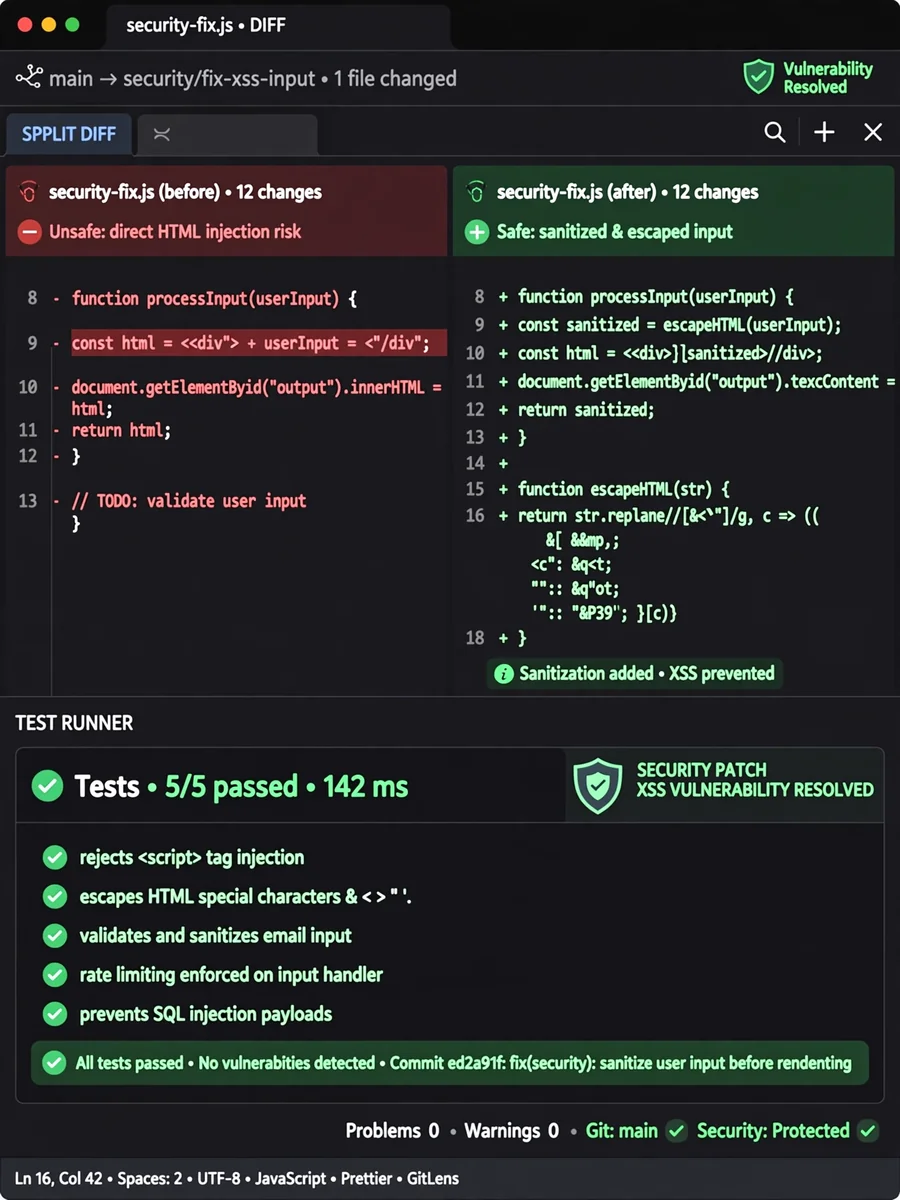This screenshot has width=900, height=1200.
Task: Click the 'security-fix.js (after) • 12 changes' header
Action: click(627, 192)
